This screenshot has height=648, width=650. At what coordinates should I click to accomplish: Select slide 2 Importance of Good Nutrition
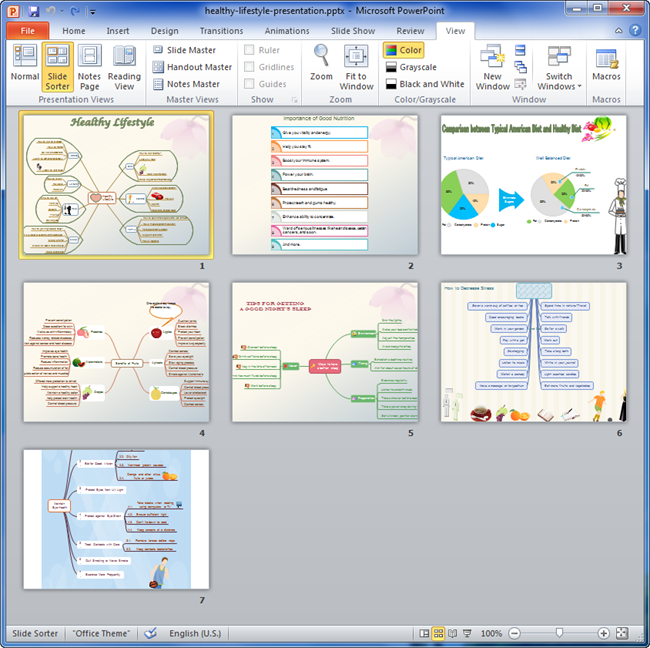[x=325, y=185]
